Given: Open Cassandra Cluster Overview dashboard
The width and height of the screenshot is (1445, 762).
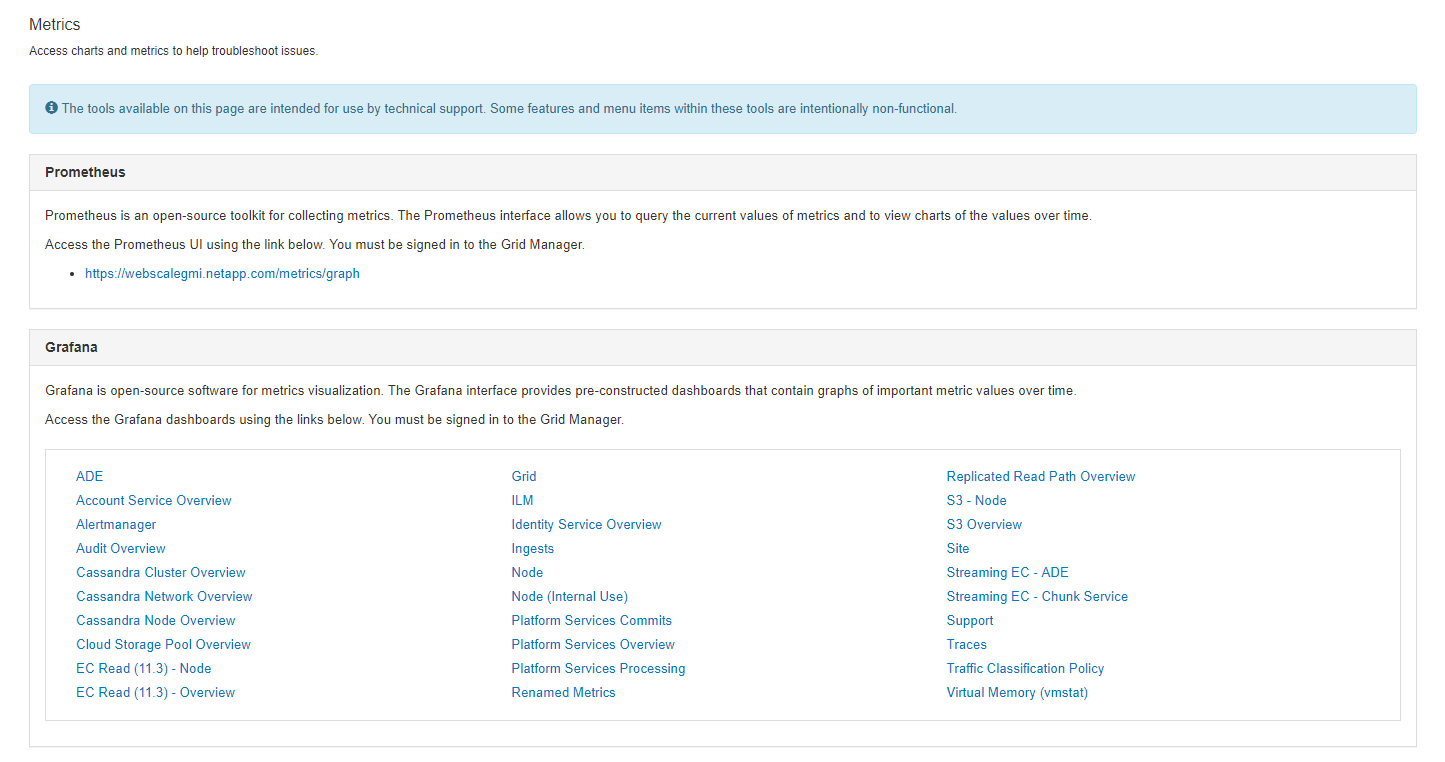Looking at the screenshot, I should 161,572.
